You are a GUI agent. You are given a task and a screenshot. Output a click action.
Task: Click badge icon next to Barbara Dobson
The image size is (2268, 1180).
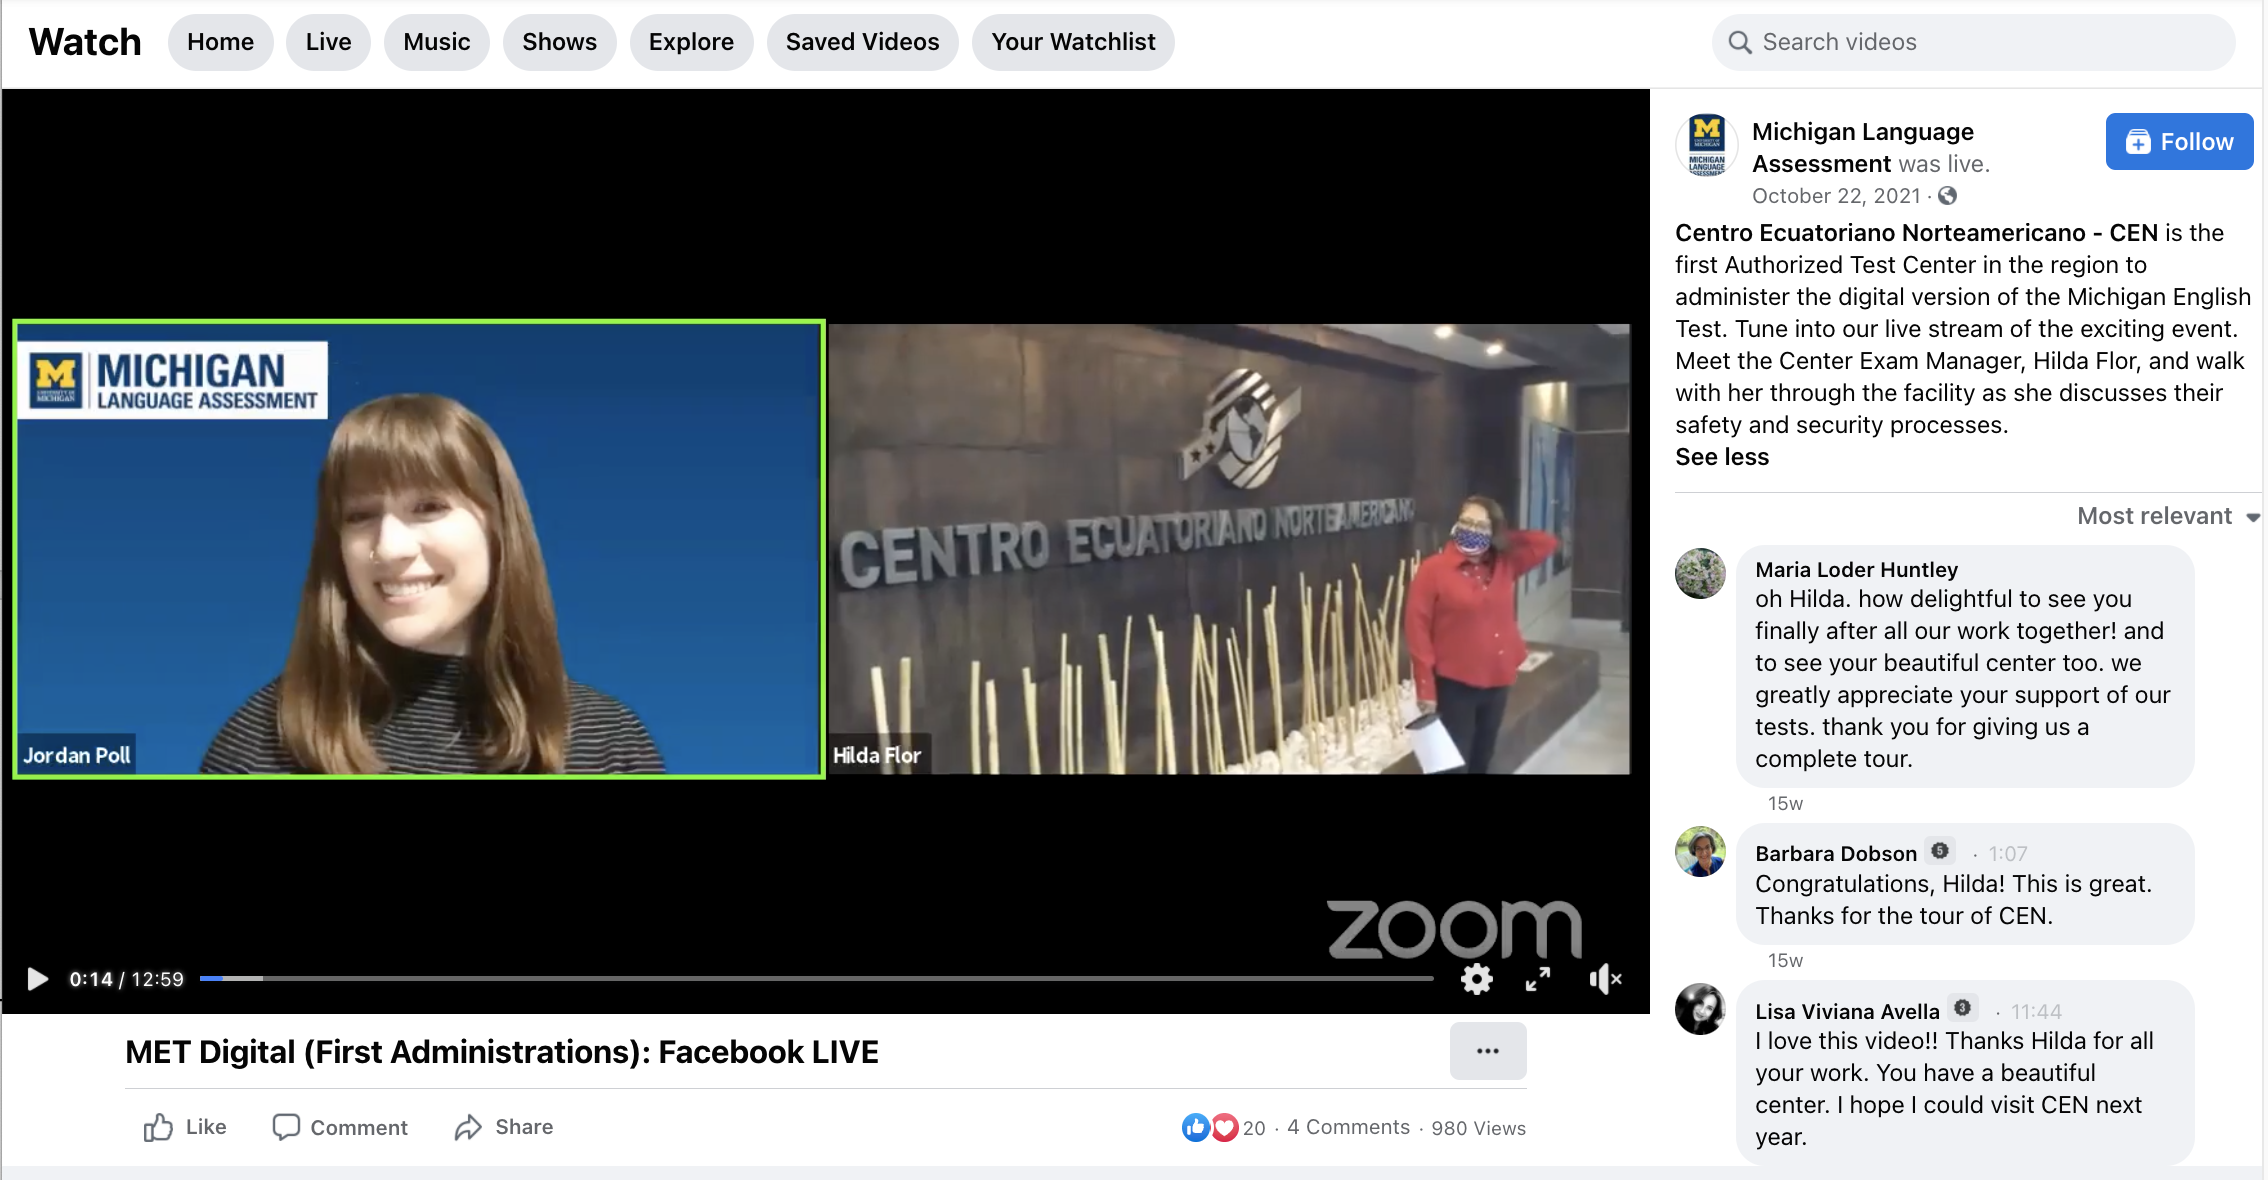(1940, 851)
